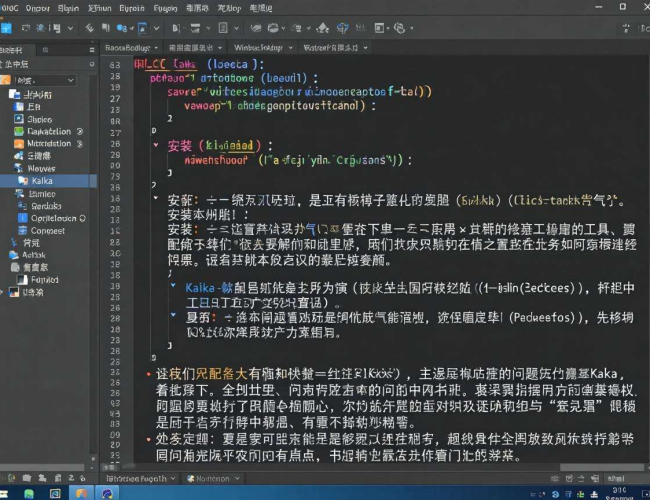Image resolution: width=650 pixels, height=500 pixels.
Task: Click the sidebar vertical scrollbar down arrow
Action: pos(93,459)
